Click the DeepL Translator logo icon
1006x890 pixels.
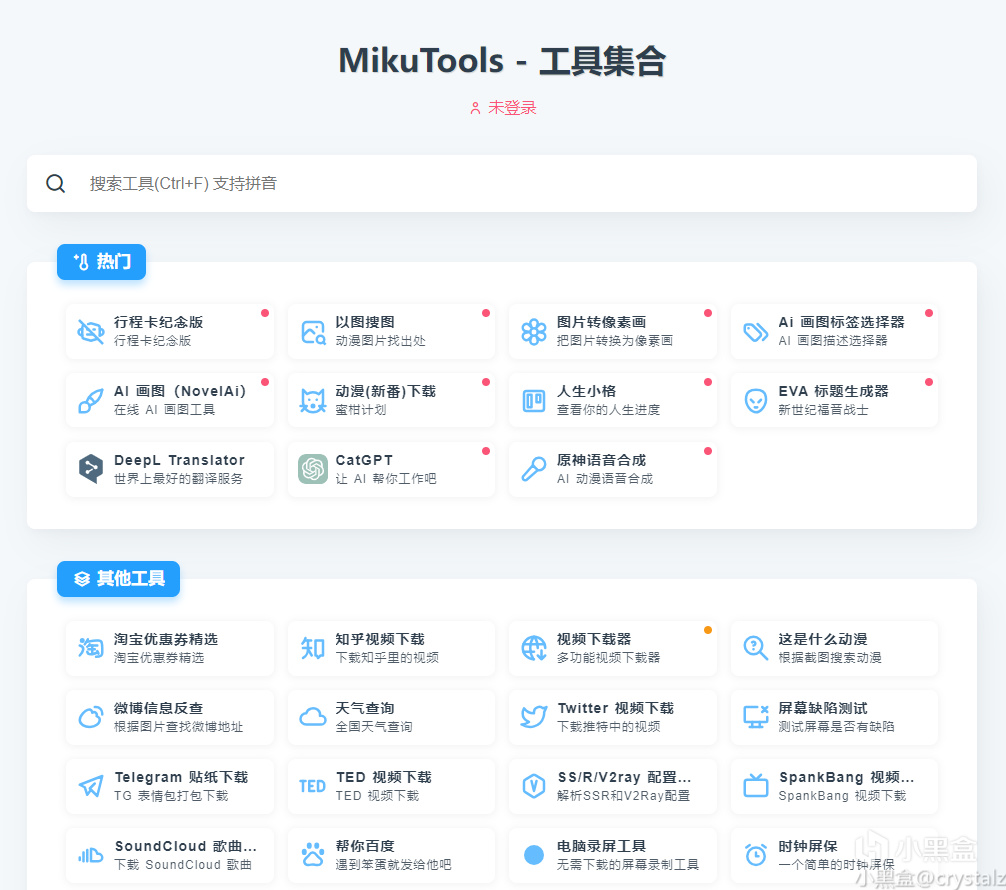point(90,469)
